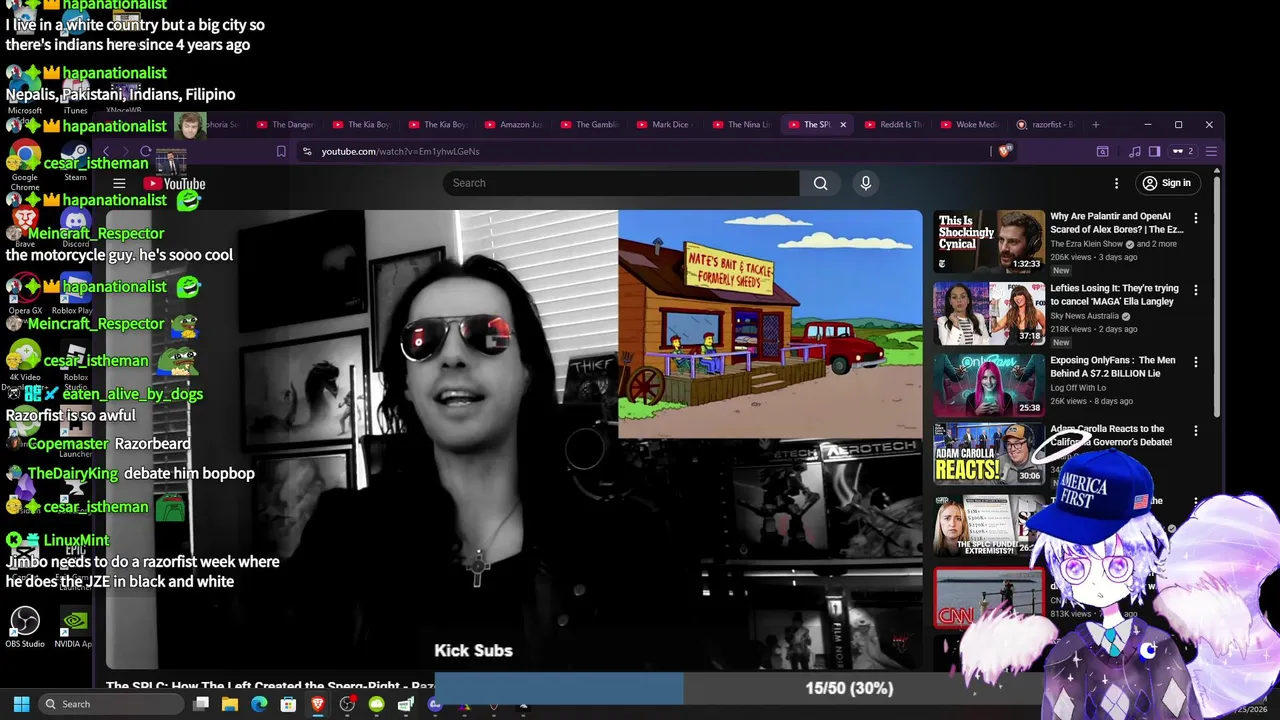Select the OBS Studio desktop icon
This screenshot has width=1280, height=720.
pyautogui.click(x=25, y=628)
